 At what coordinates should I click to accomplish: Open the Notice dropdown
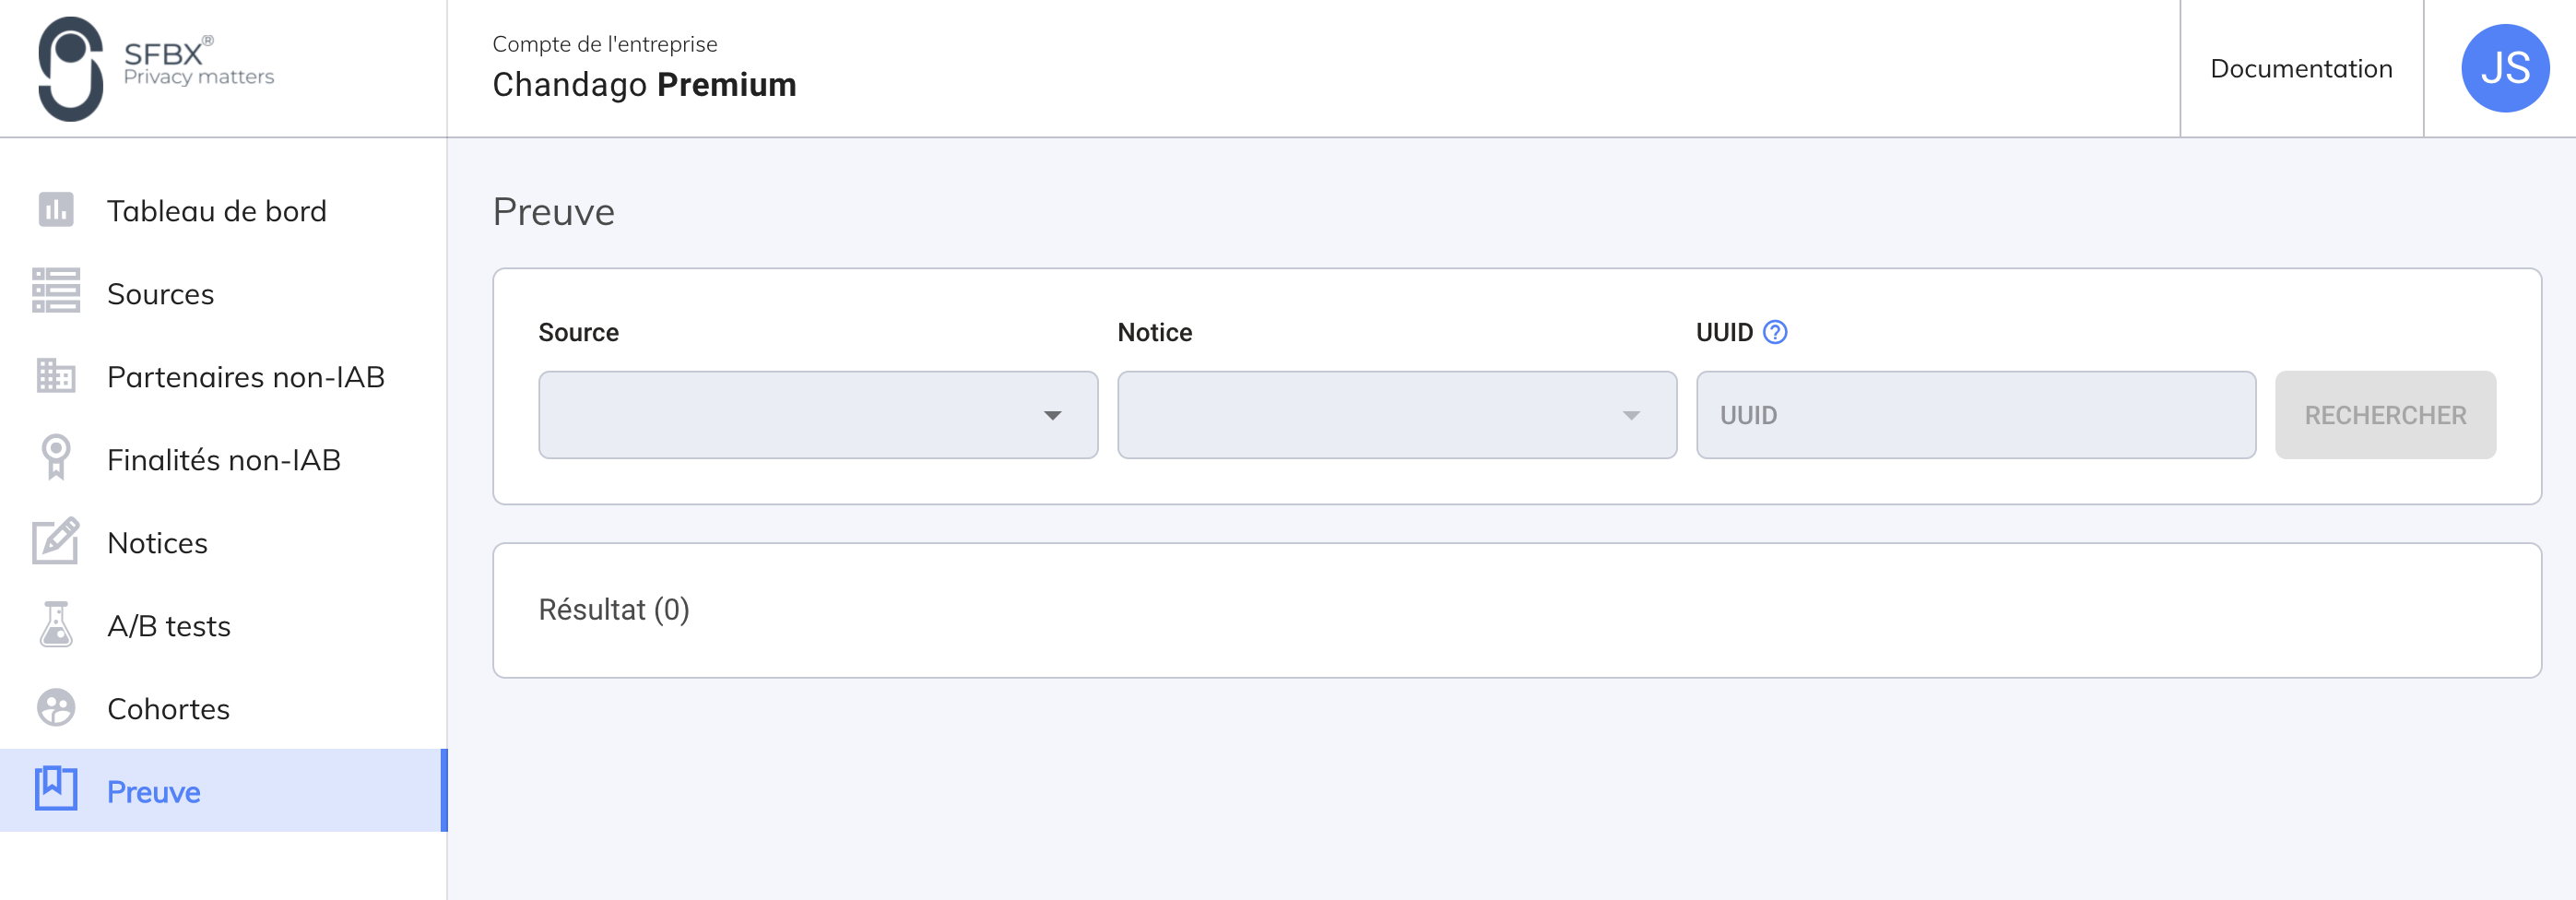coord(1396,415)
